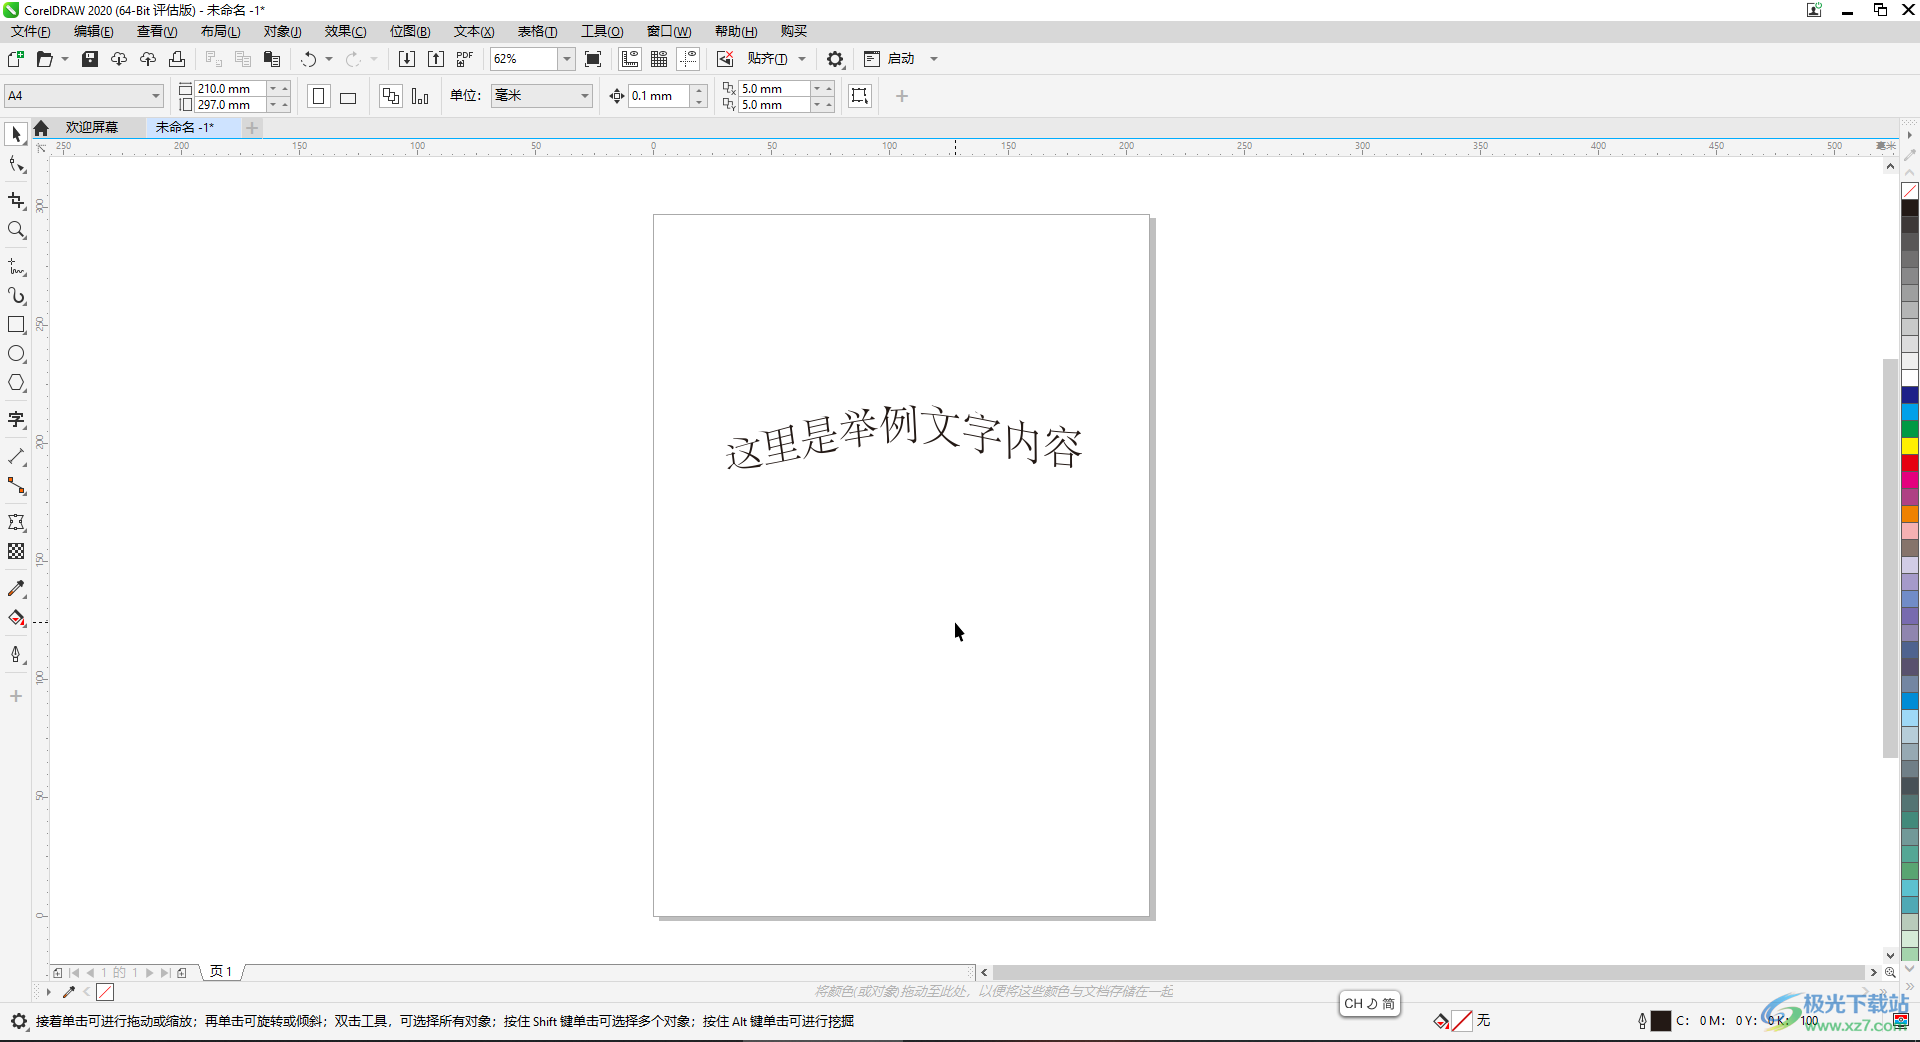Expand the 贴齐 snap-to dropdown

coord(802,59)
